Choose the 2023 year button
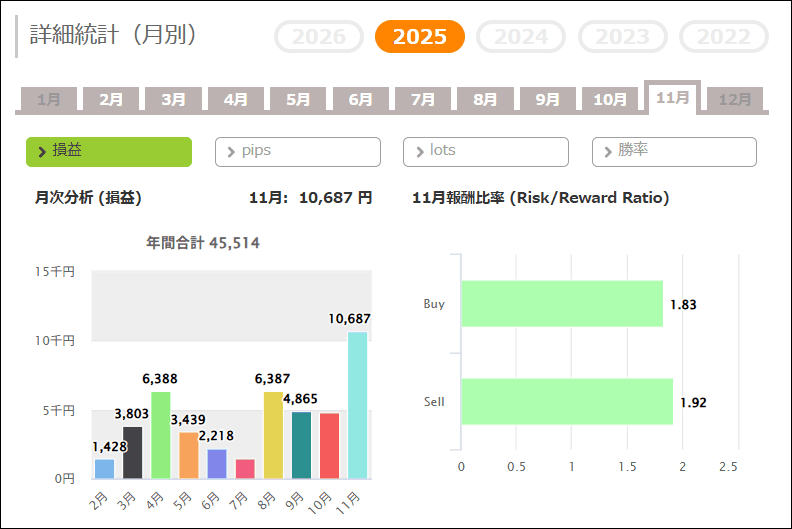This screenshot has width=792, height=529. pyautogui.click(x=623, y=37)
